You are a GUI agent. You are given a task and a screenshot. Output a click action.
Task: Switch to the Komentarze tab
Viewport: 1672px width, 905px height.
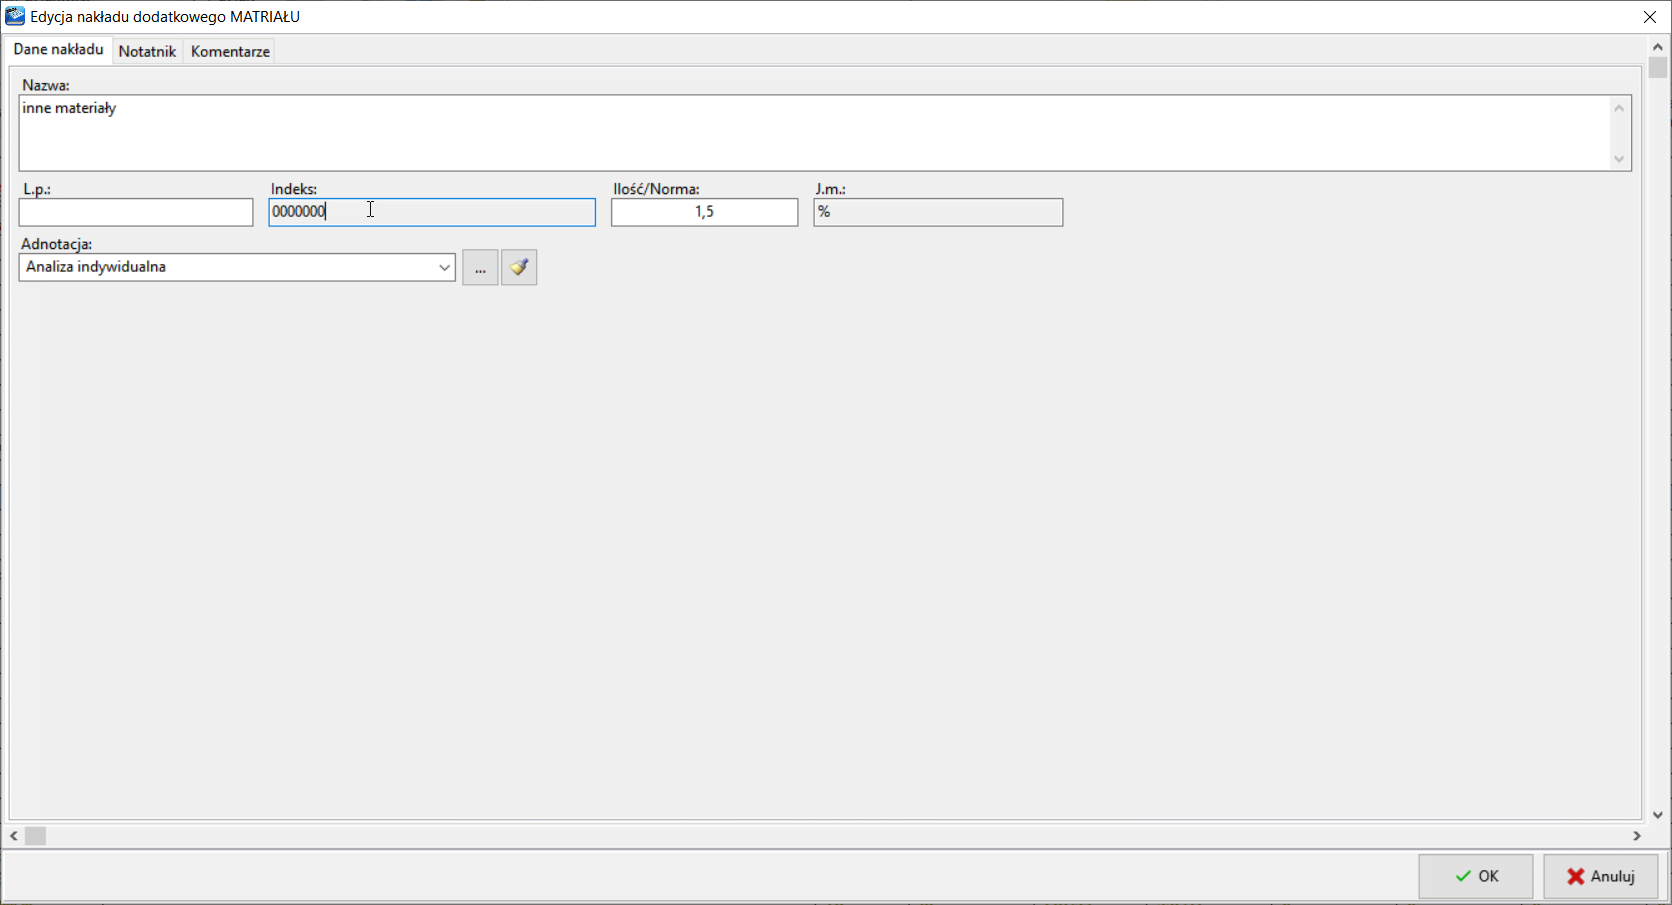point(230,51)
